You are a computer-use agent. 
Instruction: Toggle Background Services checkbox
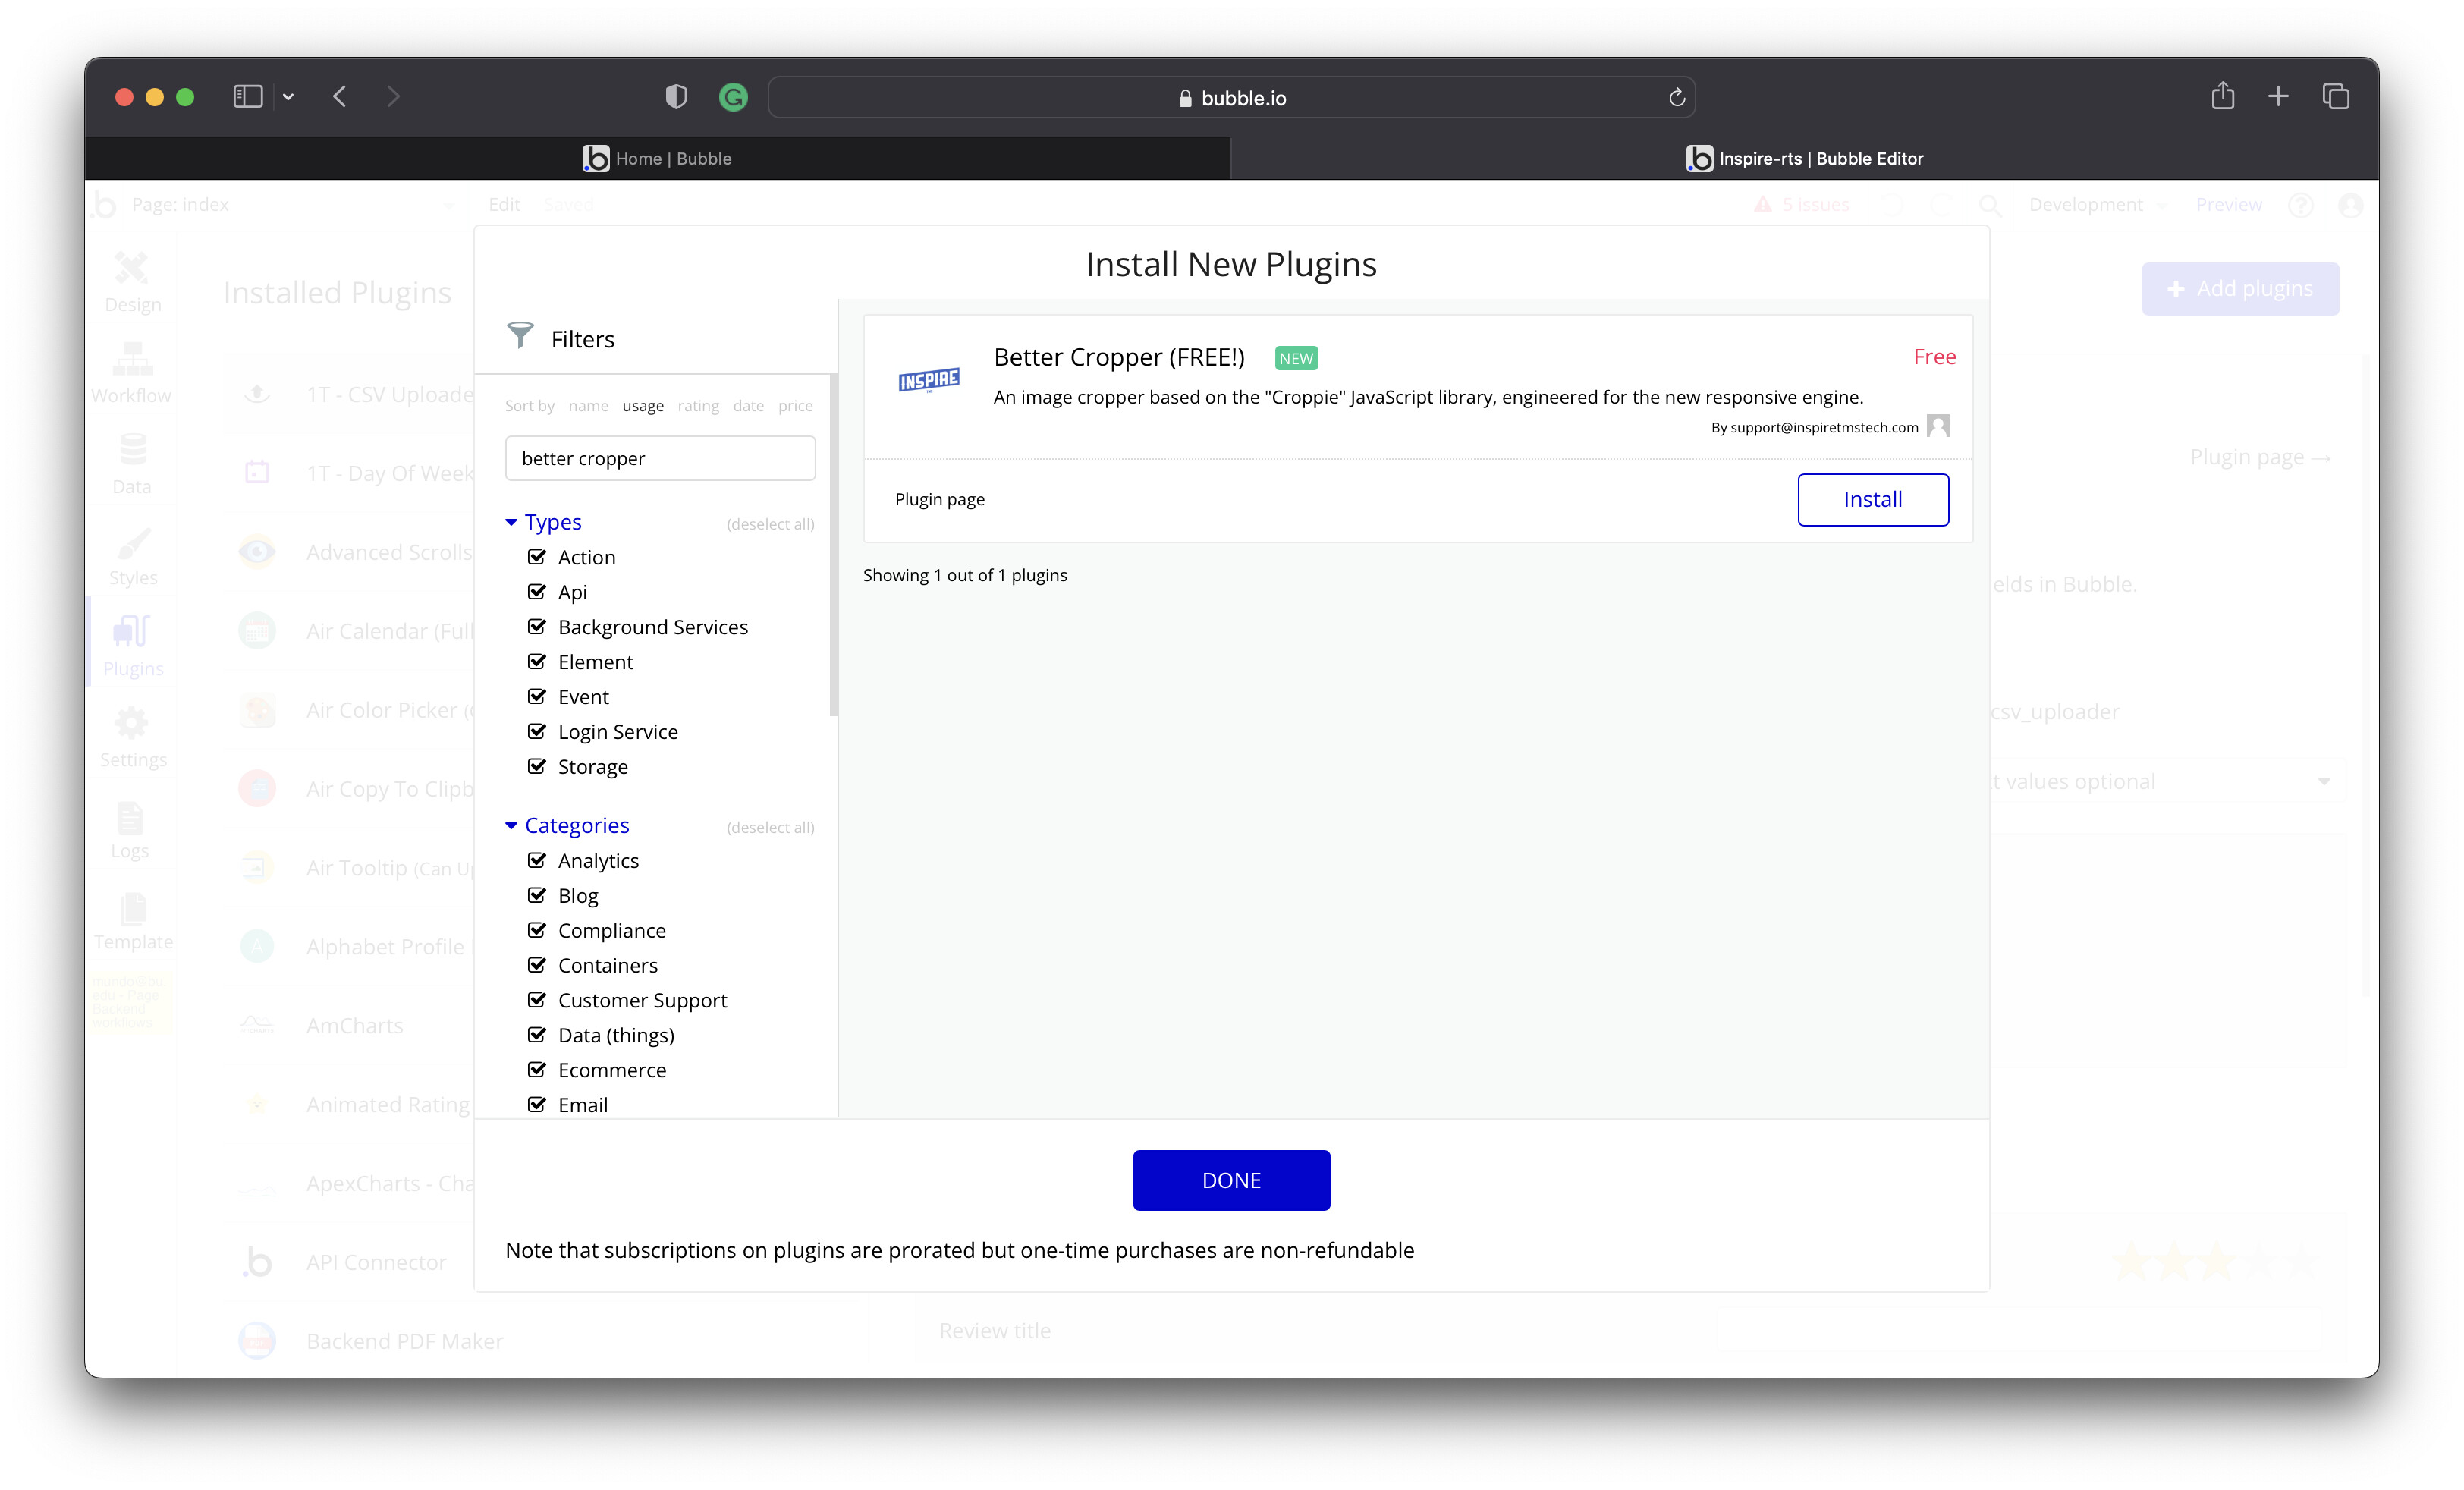tap(537, 627)
